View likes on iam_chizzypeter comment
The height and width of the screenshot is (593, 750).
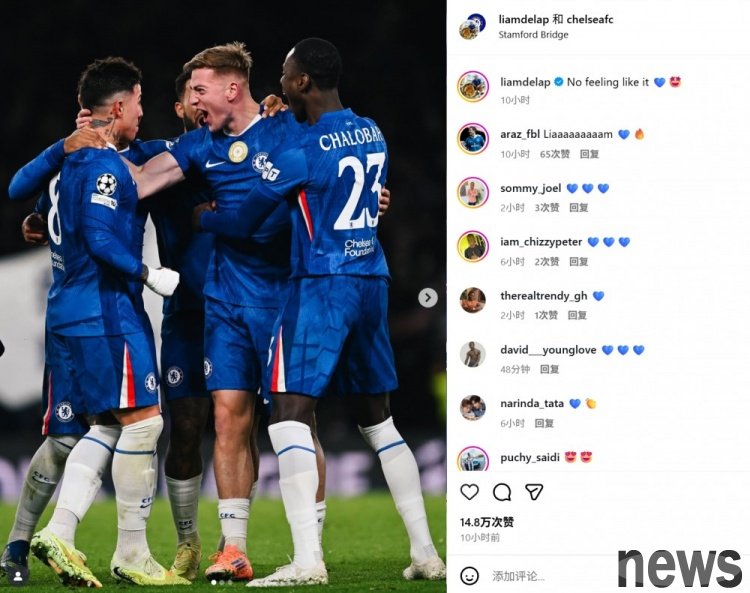pyautogui.click(x=547, y=262)
